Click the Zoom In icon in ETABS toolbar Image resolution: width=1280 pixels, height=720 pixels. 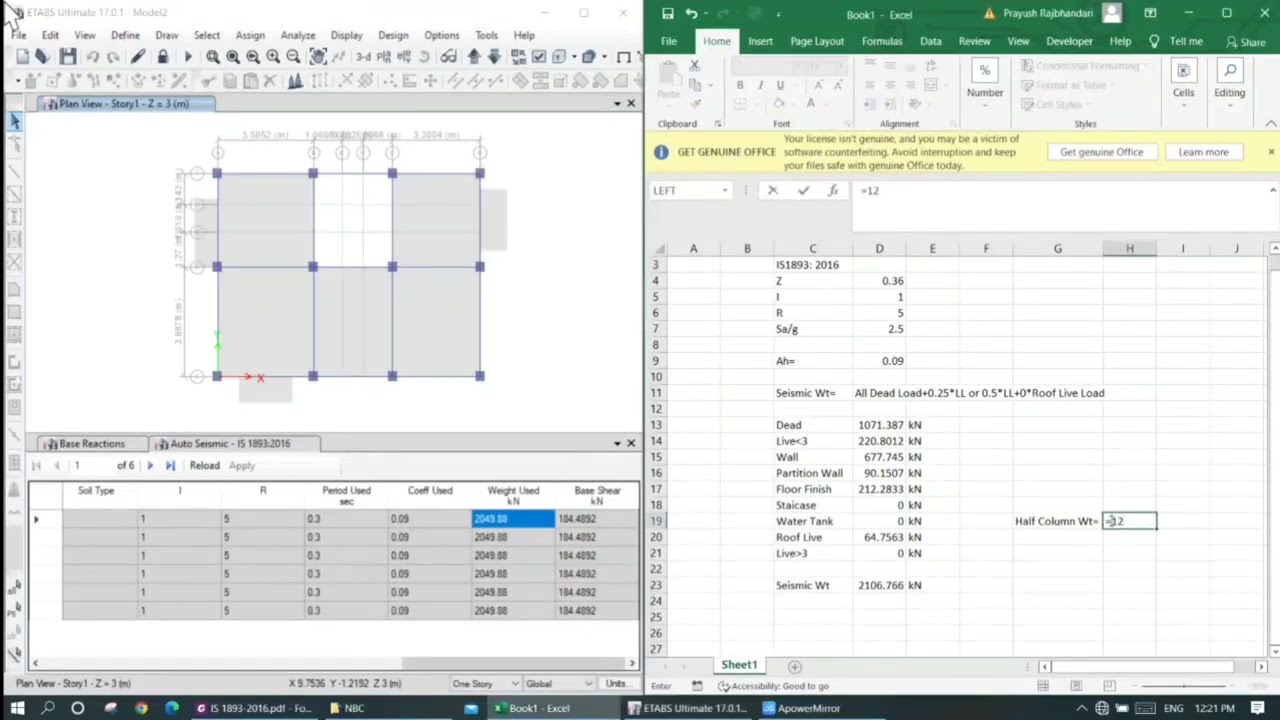(273, 57)
